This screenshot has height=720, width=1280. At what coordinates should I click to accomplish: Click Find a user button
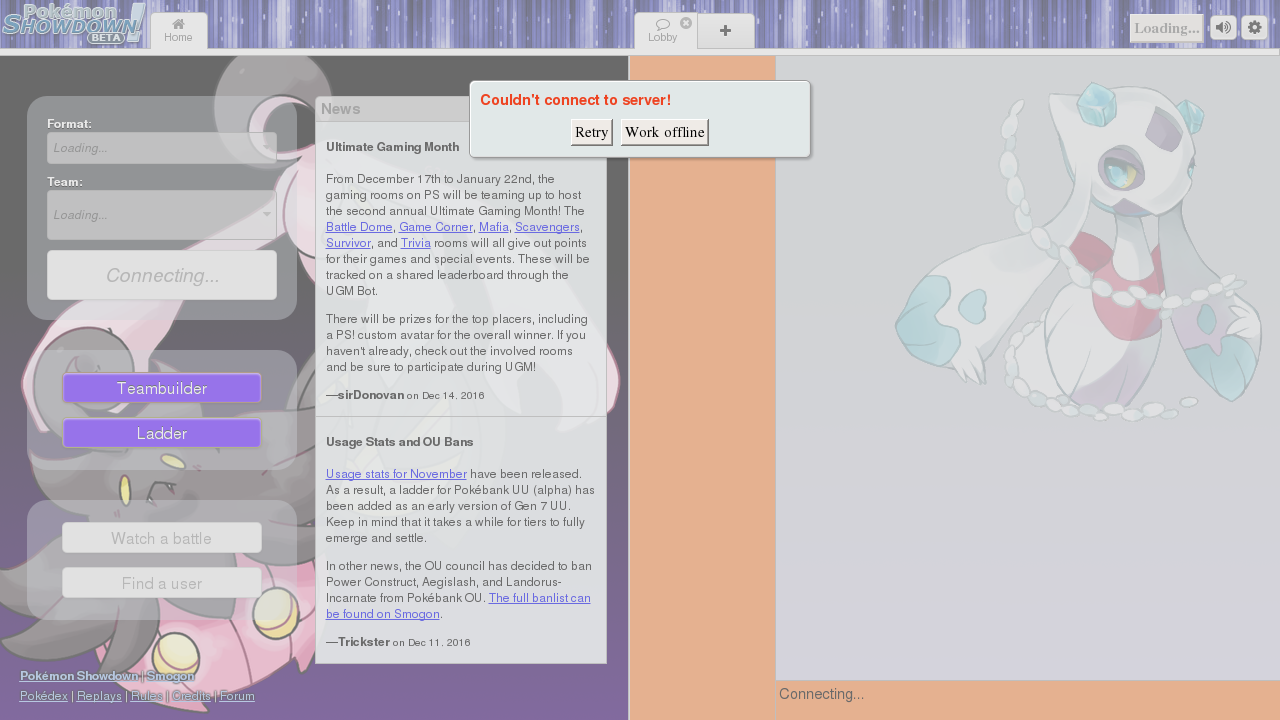tap(162, 583)
